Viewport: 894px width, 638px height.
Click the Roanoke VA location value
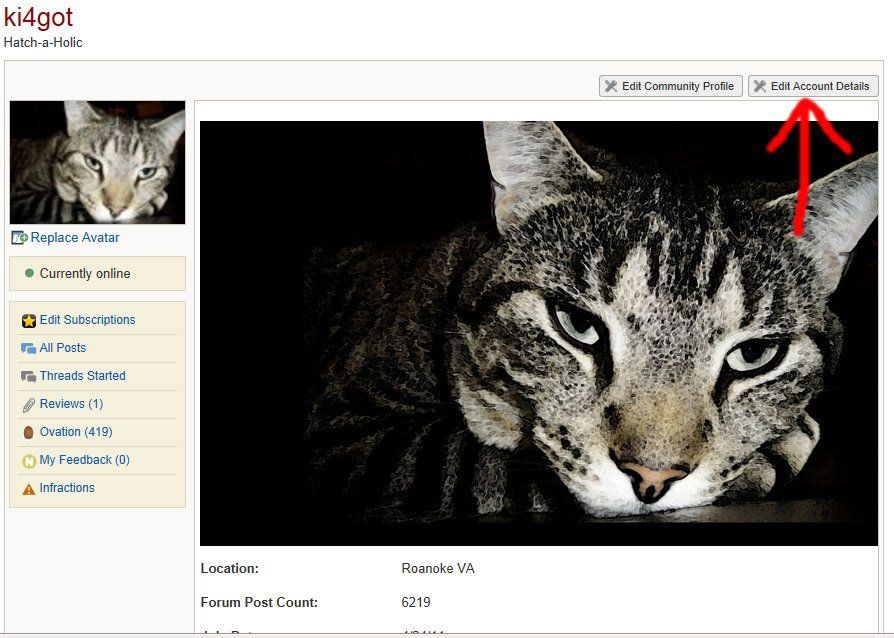click(438, 568)
